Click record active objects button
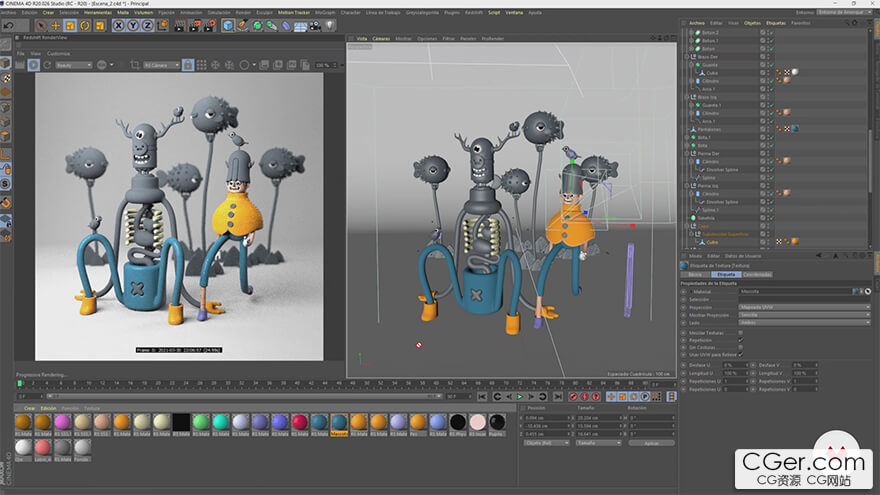880x495 pixels. (573, 397)
